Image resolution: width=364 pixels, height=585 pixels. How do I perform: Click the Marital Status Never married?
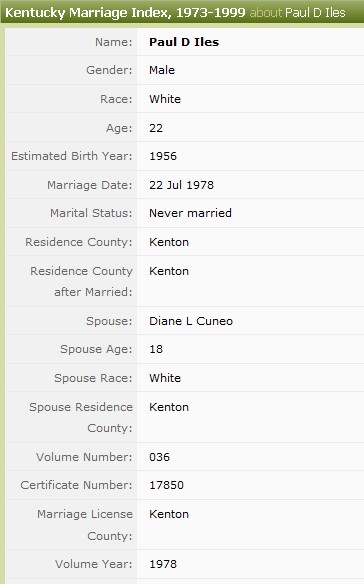pos(190,213)
